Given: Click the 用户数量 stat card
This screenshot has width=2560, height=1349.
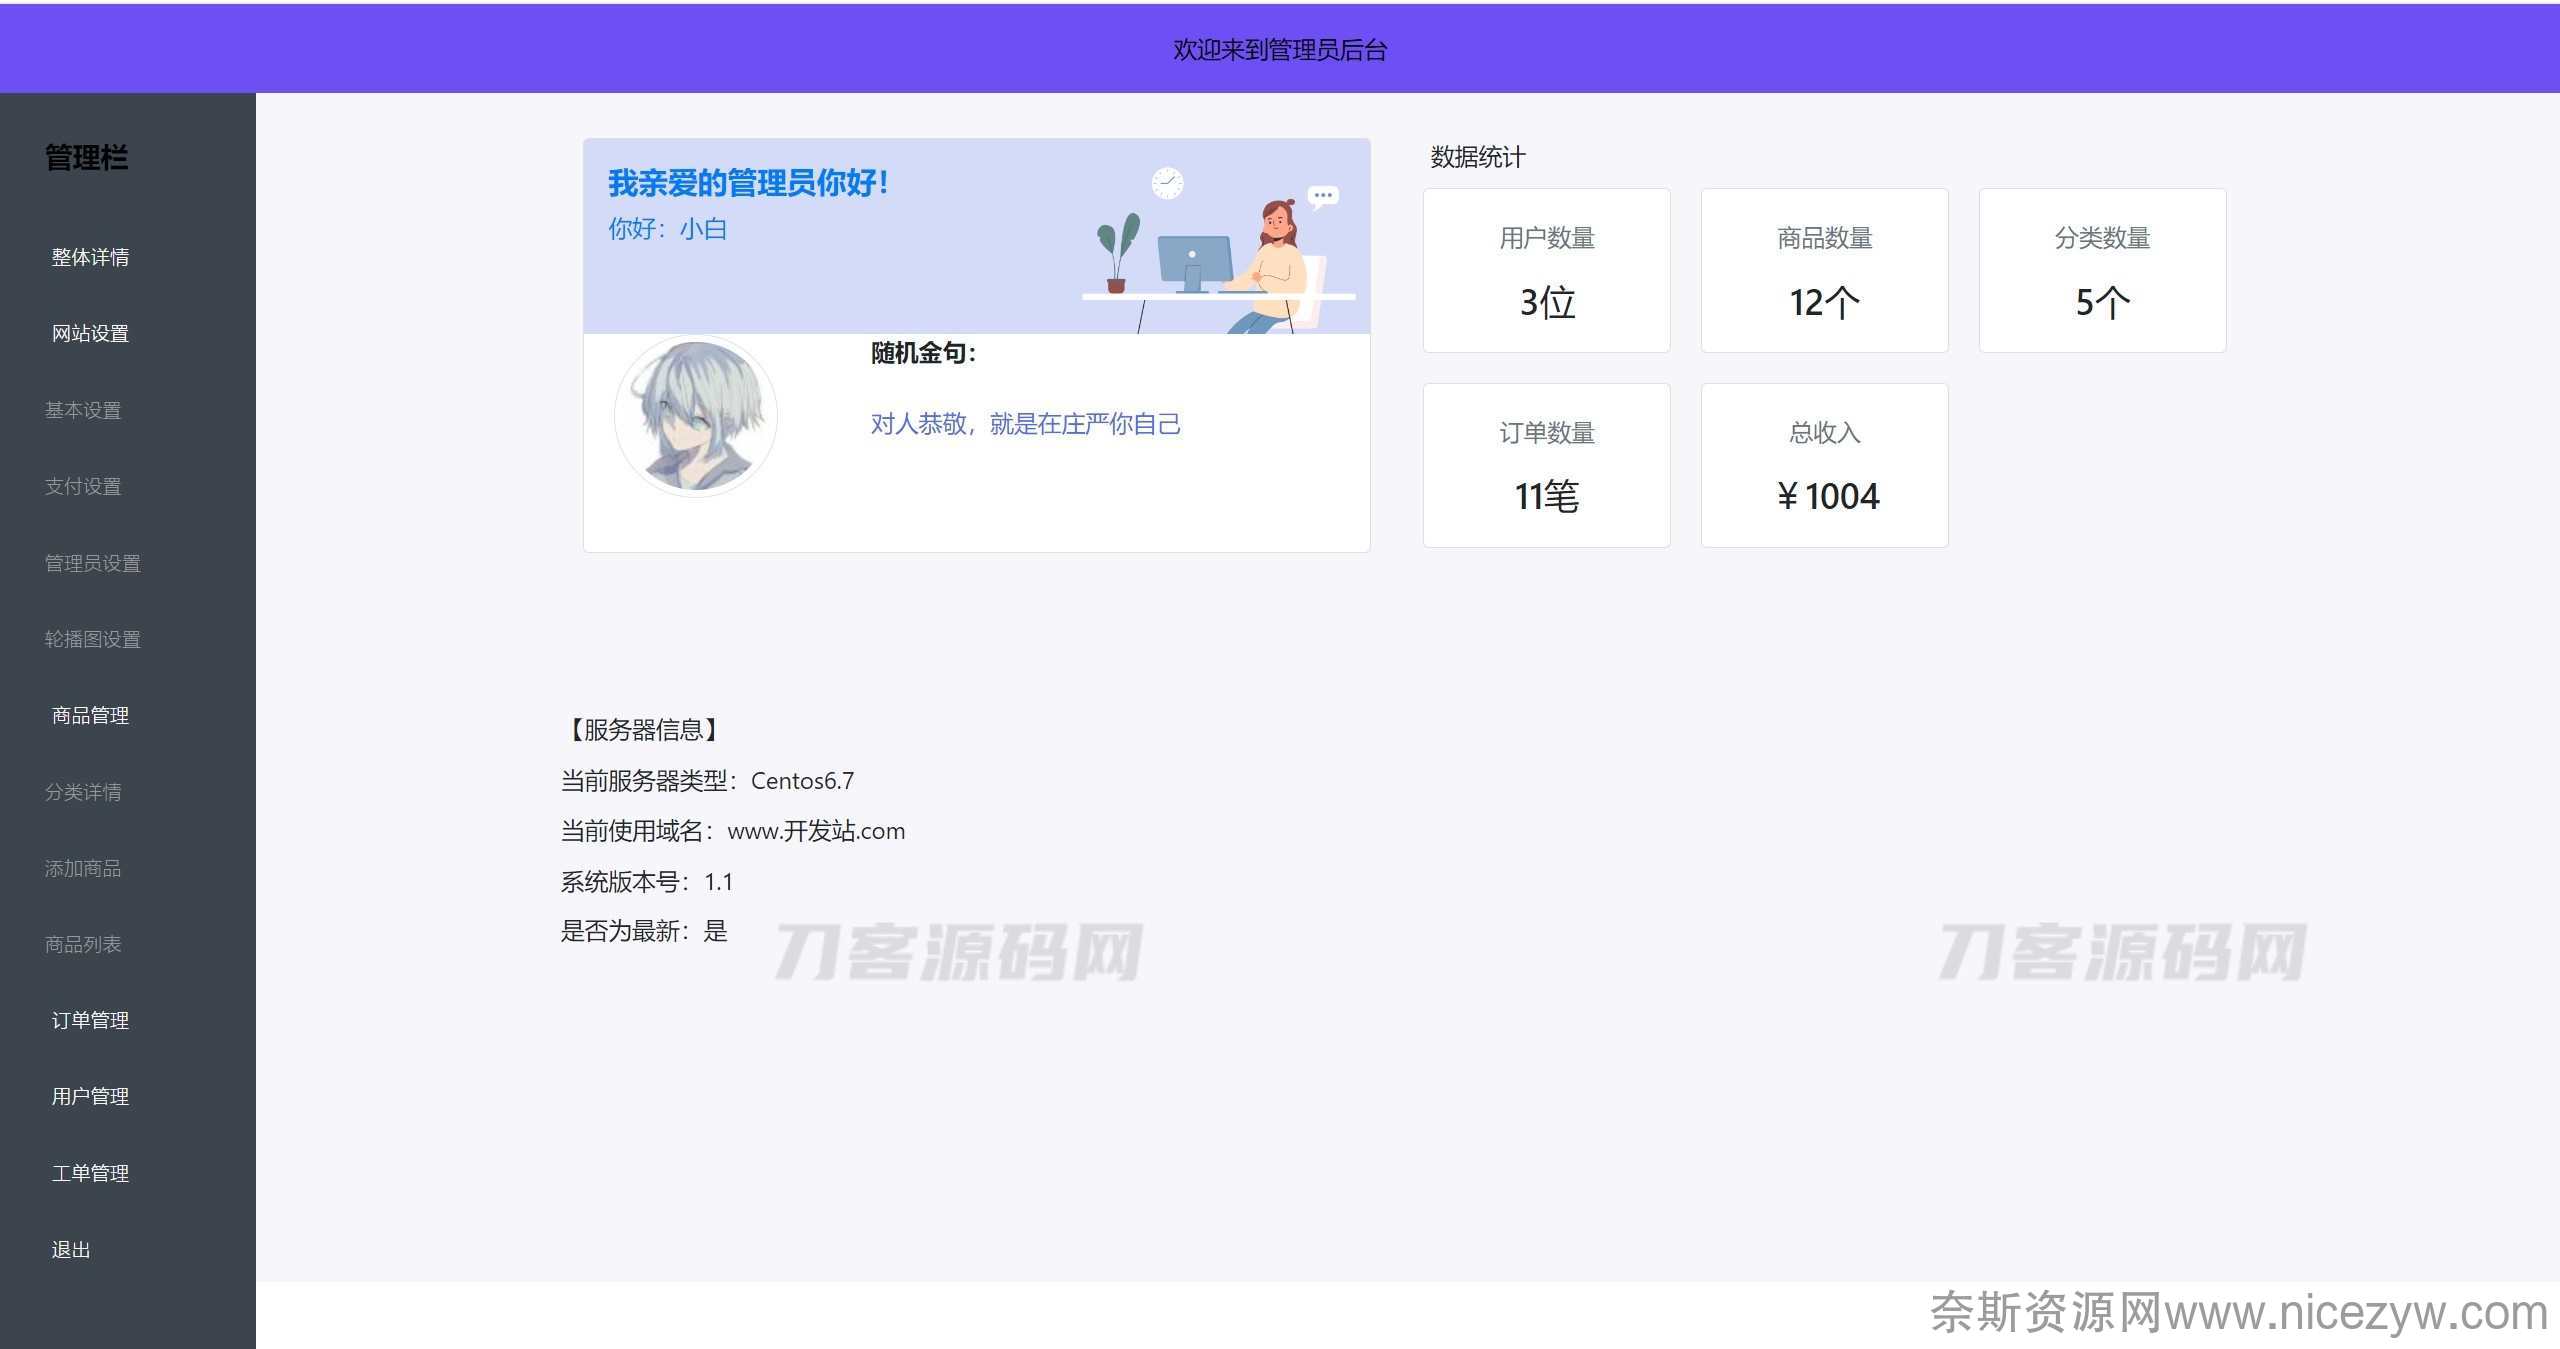Looking at the screenshot, I should click(x=1546, y=270).
